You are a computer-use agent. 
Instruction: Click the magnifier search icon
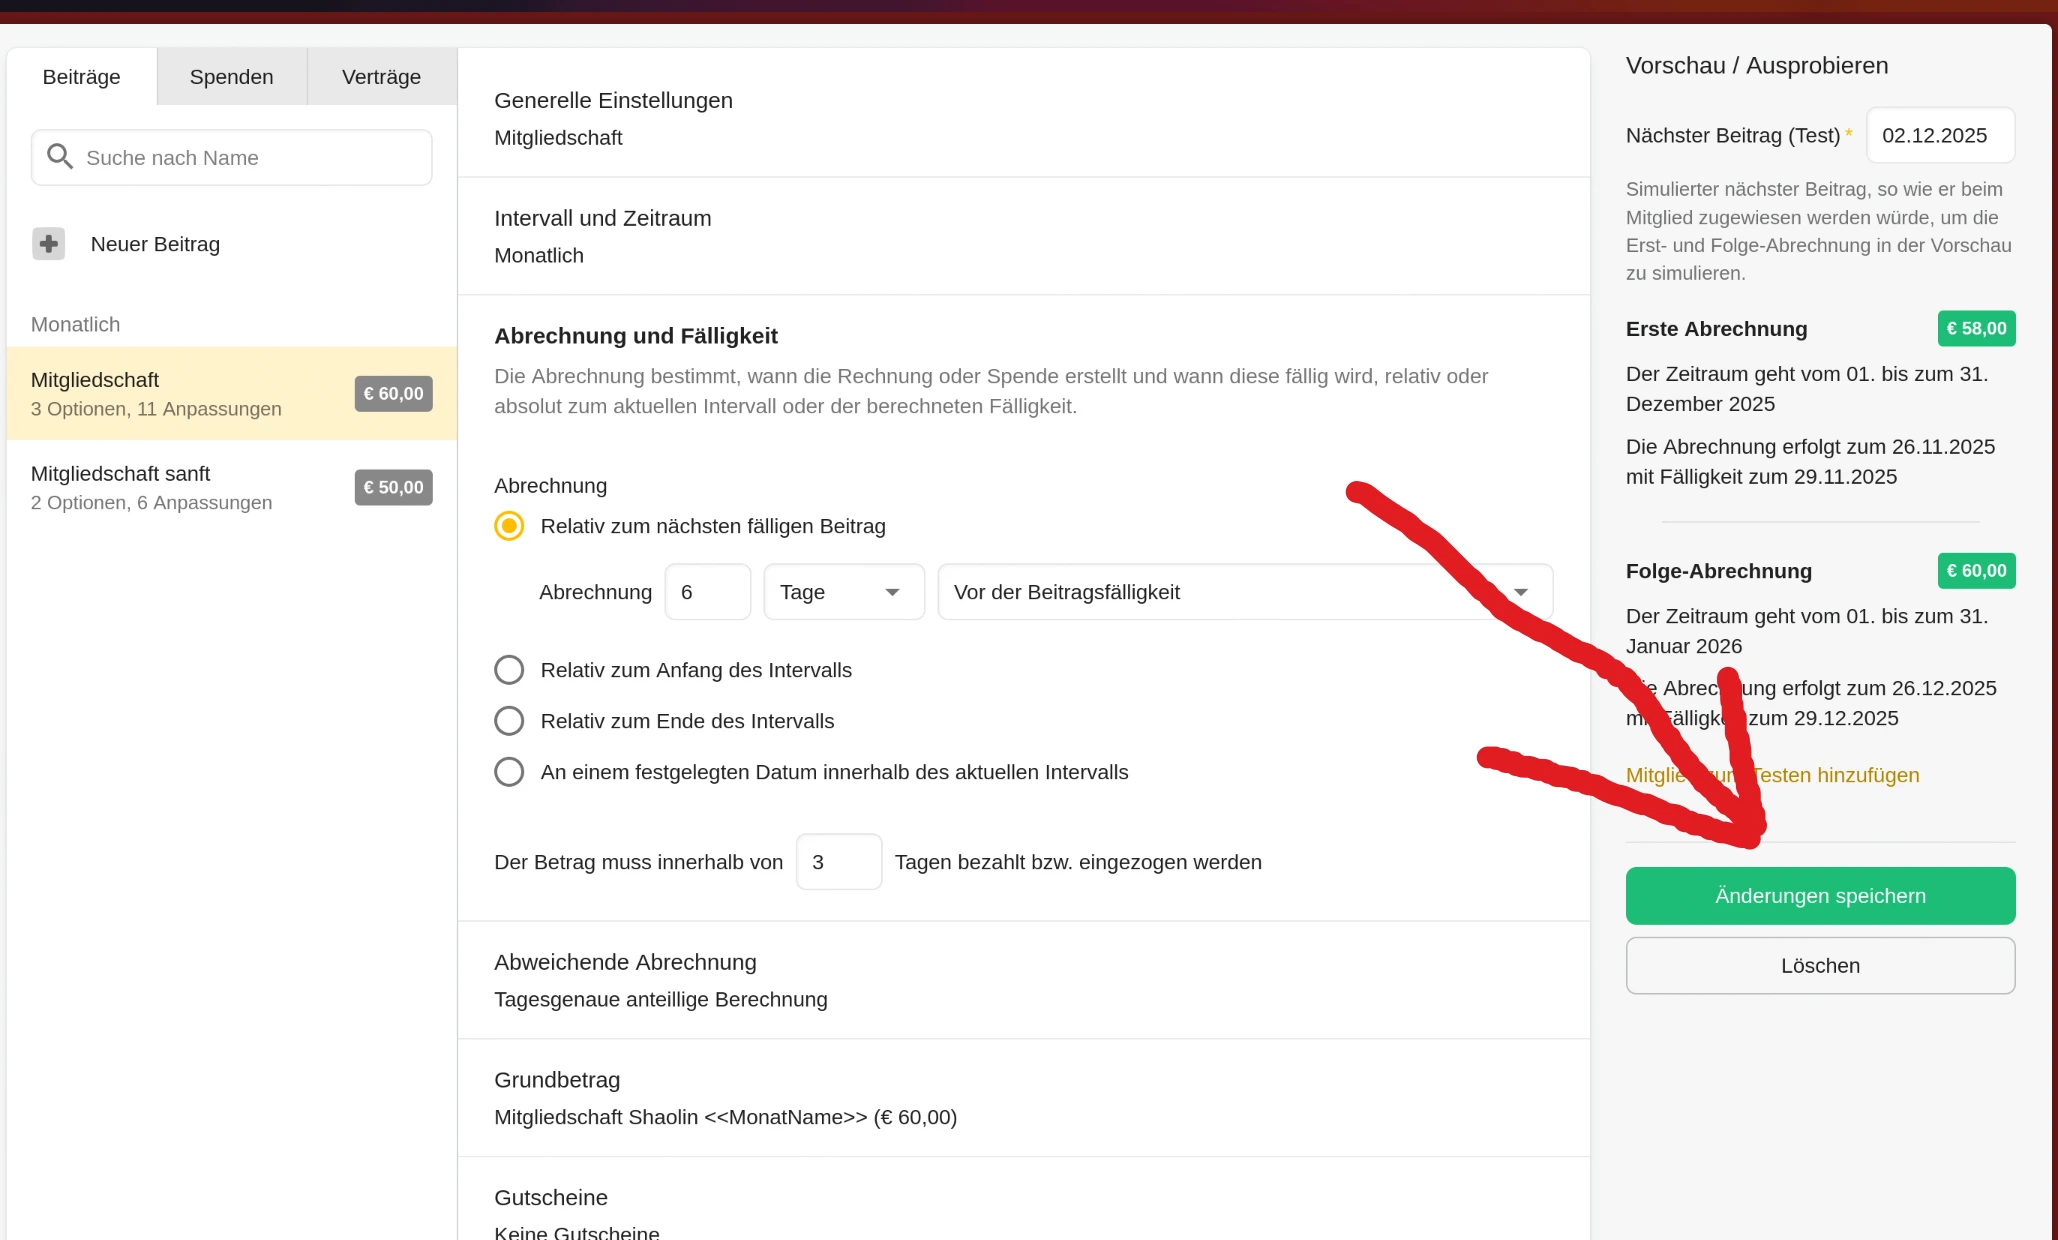pos(60,157)
